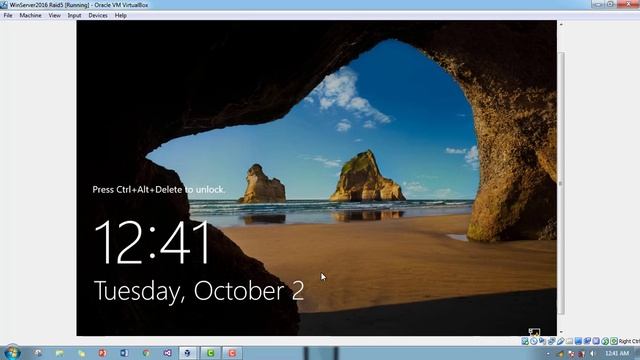
Task: Click the network adapter status icon
Action: 551,341
